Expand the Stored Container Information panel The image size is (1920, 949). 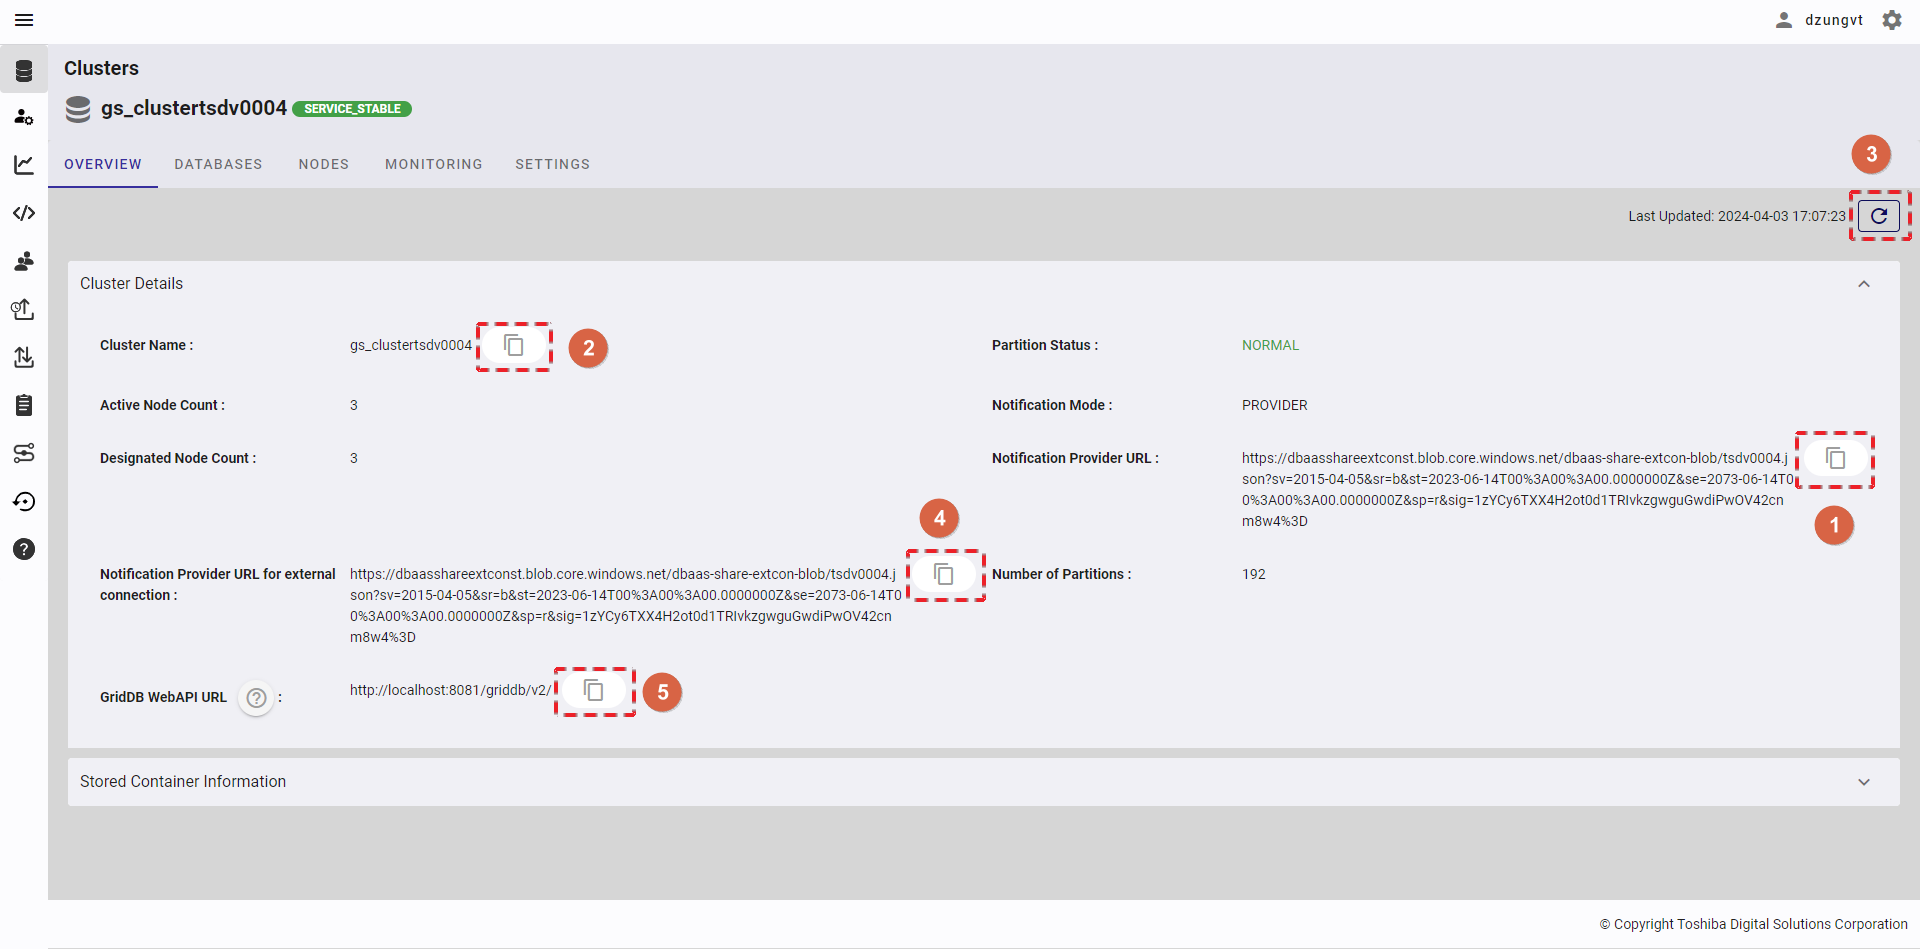tap(1864, 782)
